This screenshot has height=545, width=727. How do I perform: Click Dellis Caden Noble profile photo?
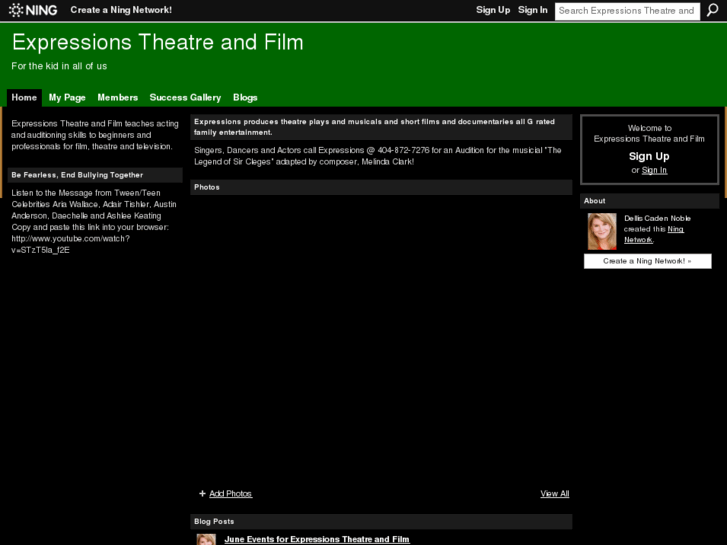(x=602, y=231)
